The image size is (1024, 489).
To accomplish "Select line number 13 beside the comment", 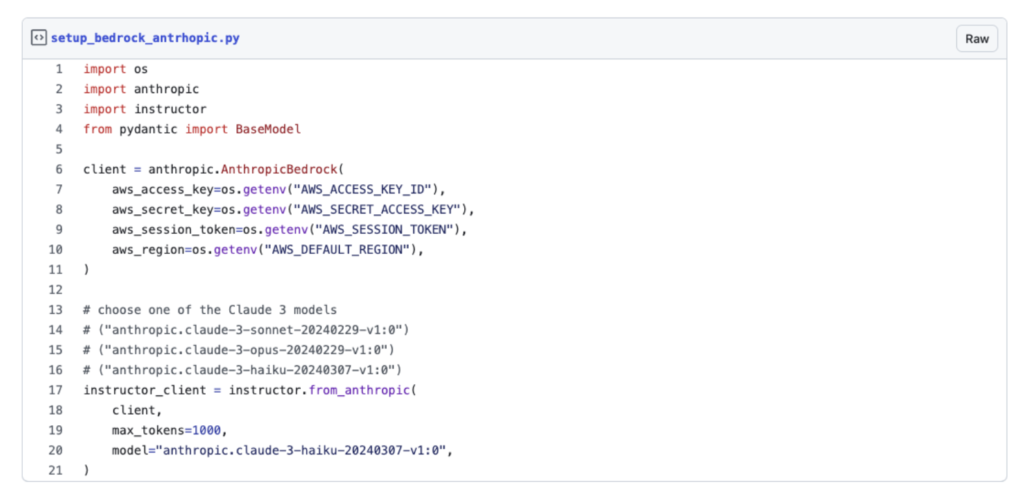I will [56, 309].
